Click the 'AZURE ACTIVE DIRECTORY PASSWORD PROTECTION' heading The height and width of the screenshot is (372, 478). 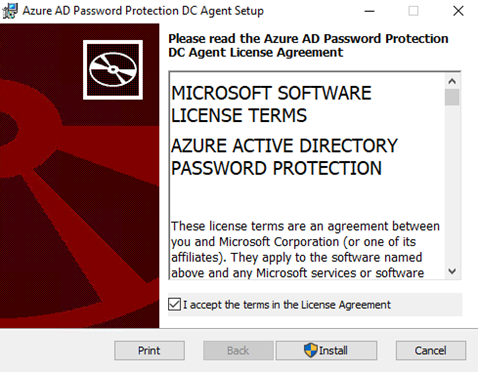[284, 157]
